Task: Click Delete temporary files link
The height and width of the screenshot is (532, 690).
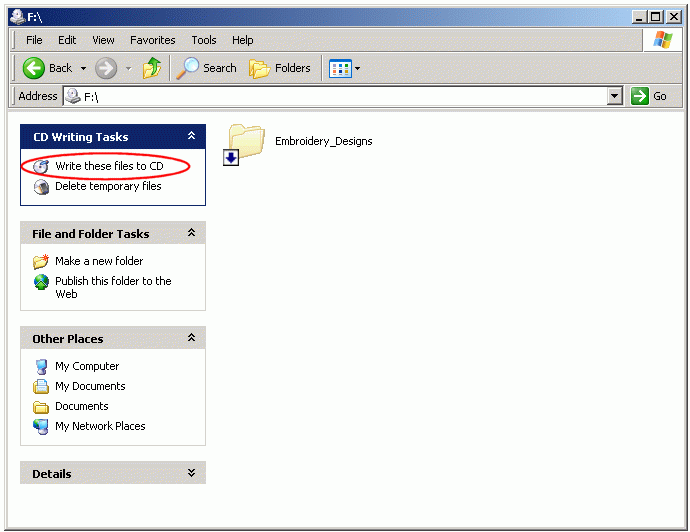Action: [x=108, y=186]
